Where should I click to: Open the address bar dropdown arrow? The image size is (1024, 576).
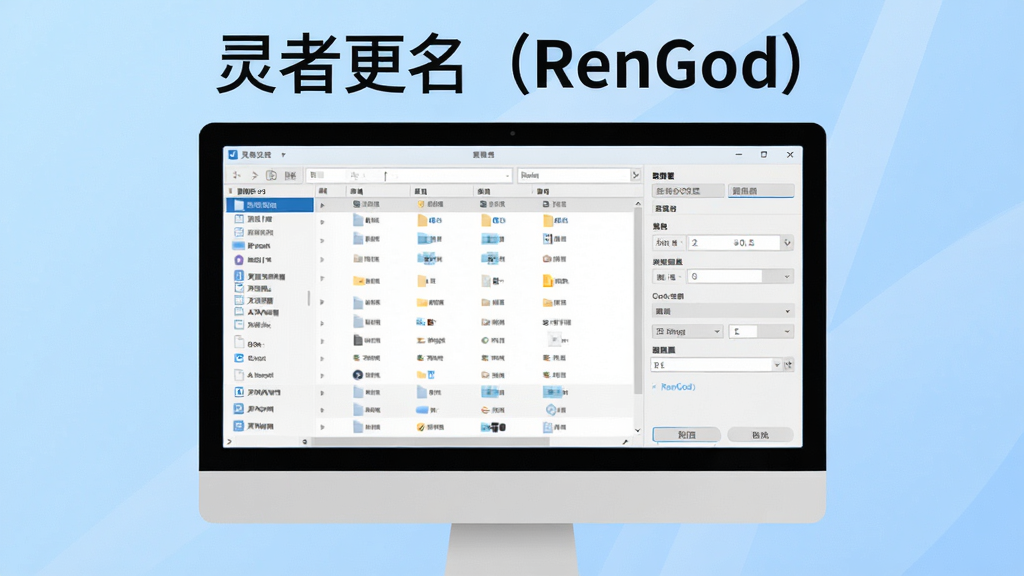(507, 176)
